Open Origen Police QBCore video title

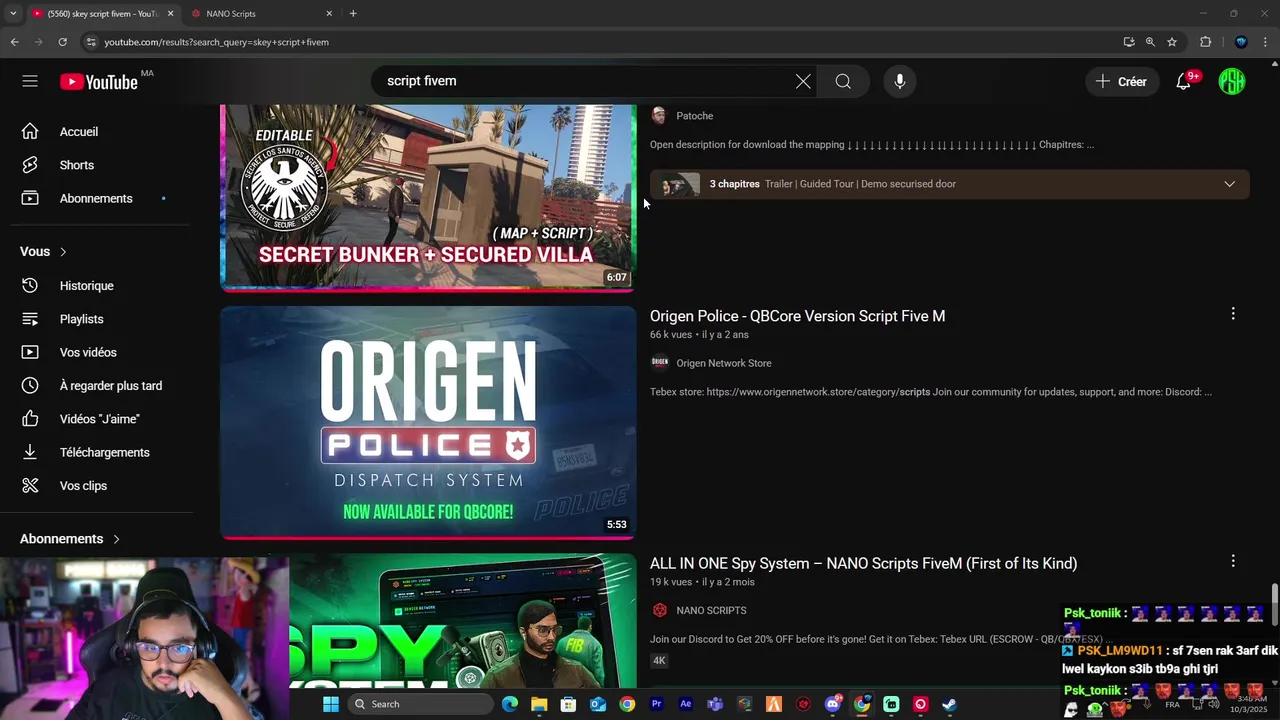(797, 316)
